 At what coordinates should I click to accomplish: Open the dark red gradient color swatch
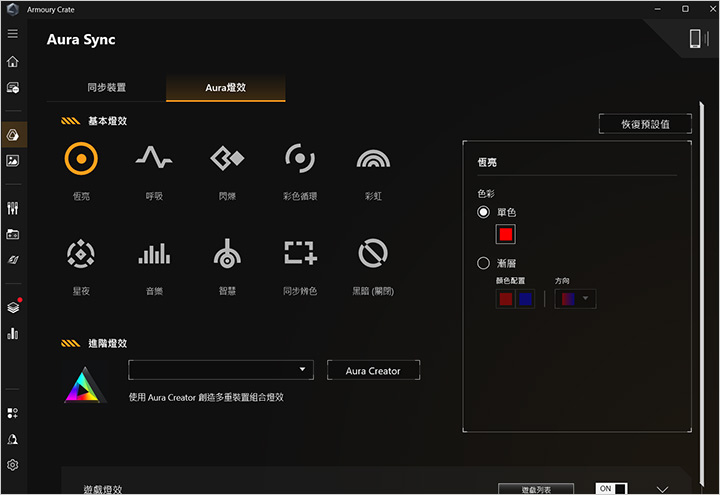tap(506, 299)
